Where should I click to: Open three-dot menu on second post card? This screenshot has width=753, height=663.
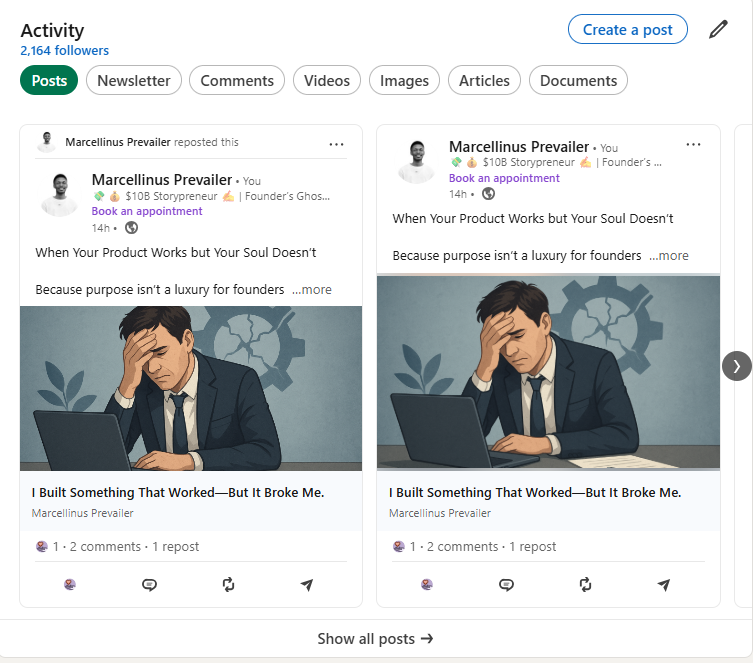click(x=693, y=145)
